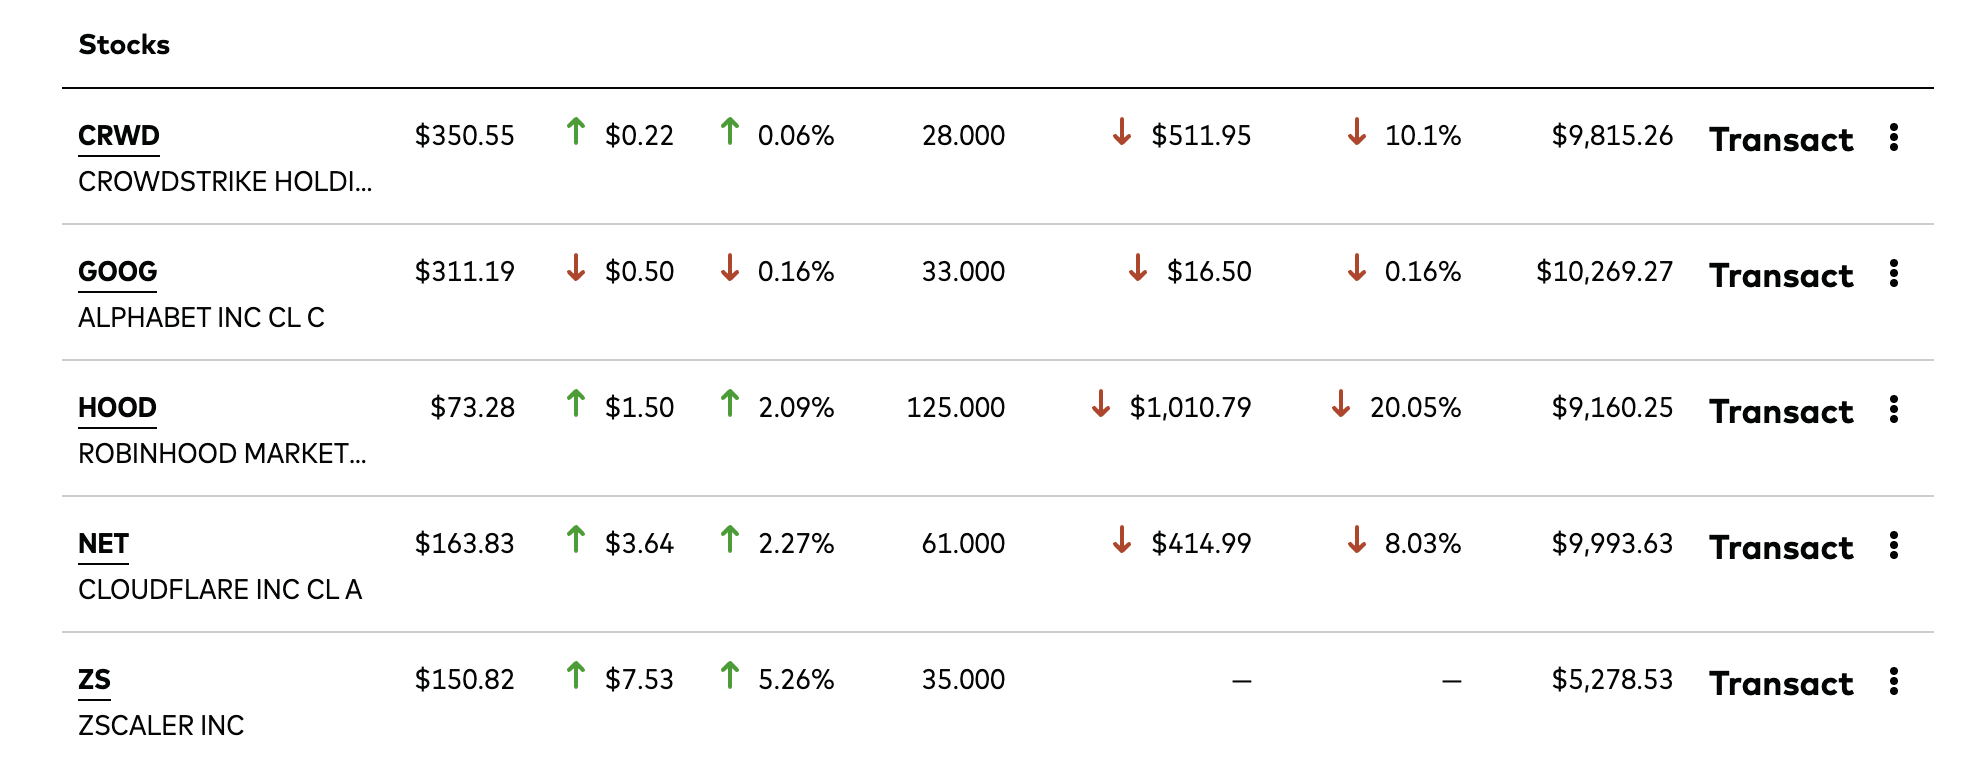Click Transact for Alphabet Inc
Image resolution: width=1972 pixels, height=766 pixels.
1781,275
